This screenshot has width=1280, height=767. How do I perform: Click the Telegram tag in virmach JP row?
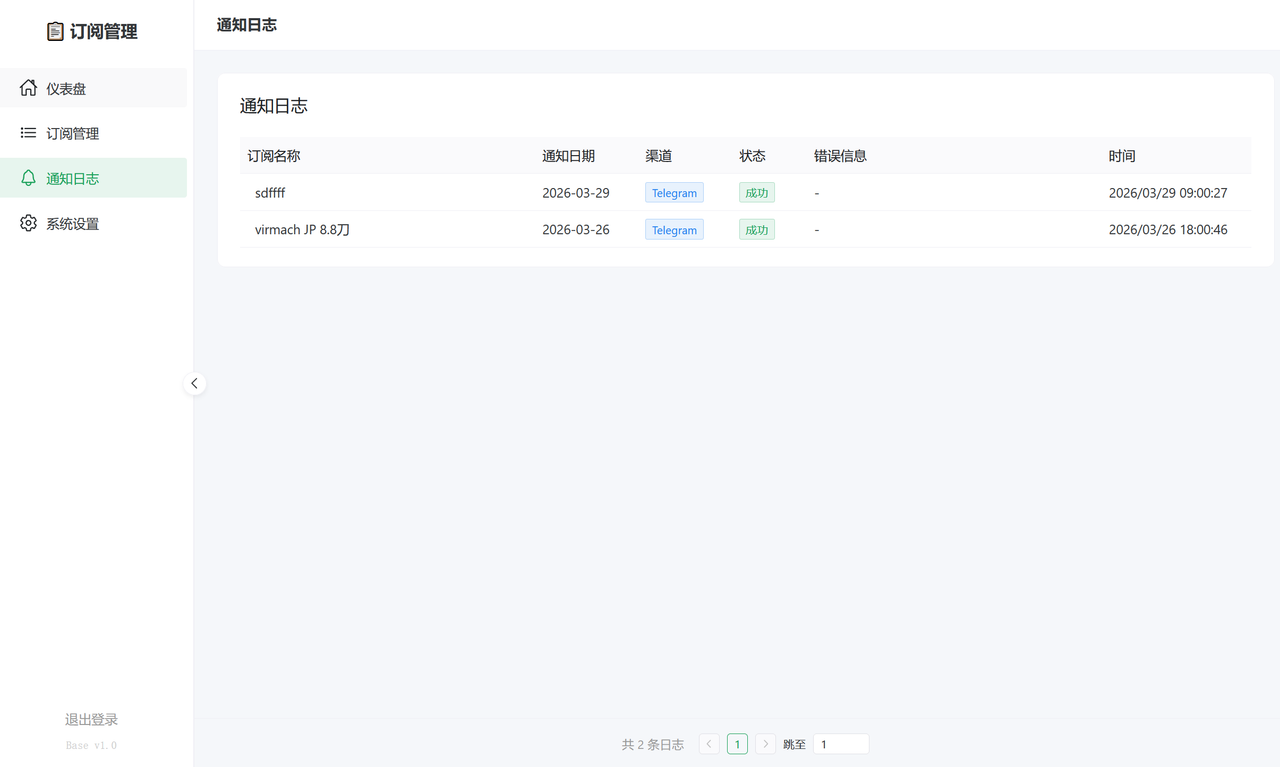point(674,230)
